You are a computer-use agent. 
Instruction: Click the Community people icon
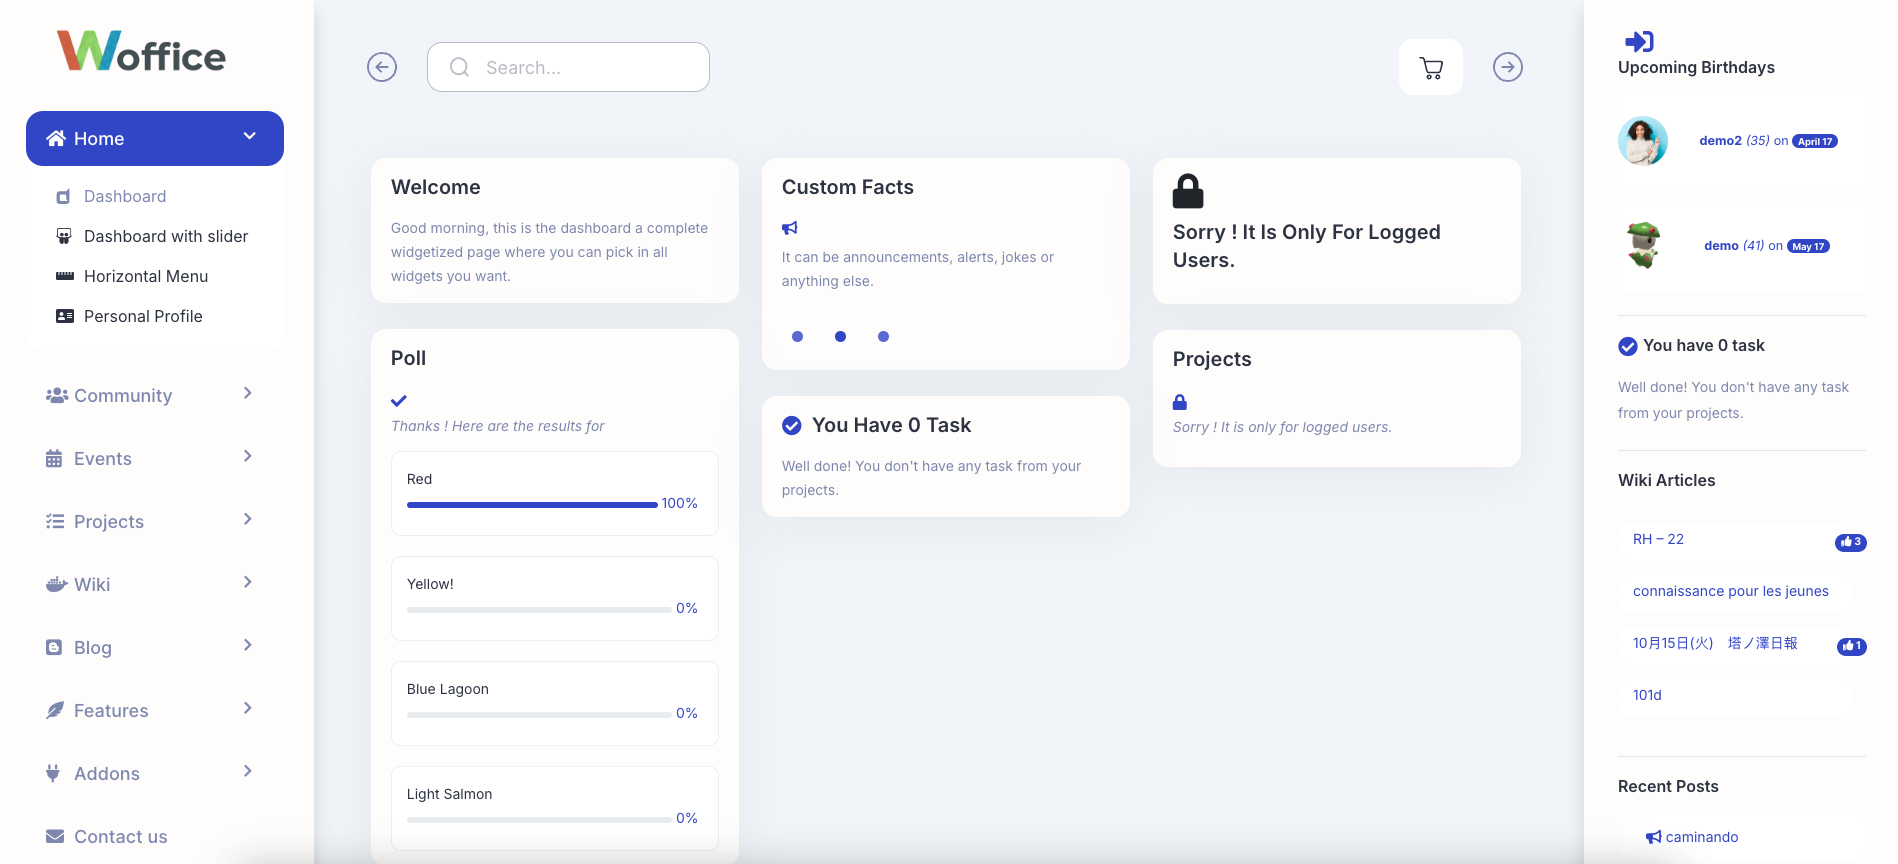click(x=56, y=395)
